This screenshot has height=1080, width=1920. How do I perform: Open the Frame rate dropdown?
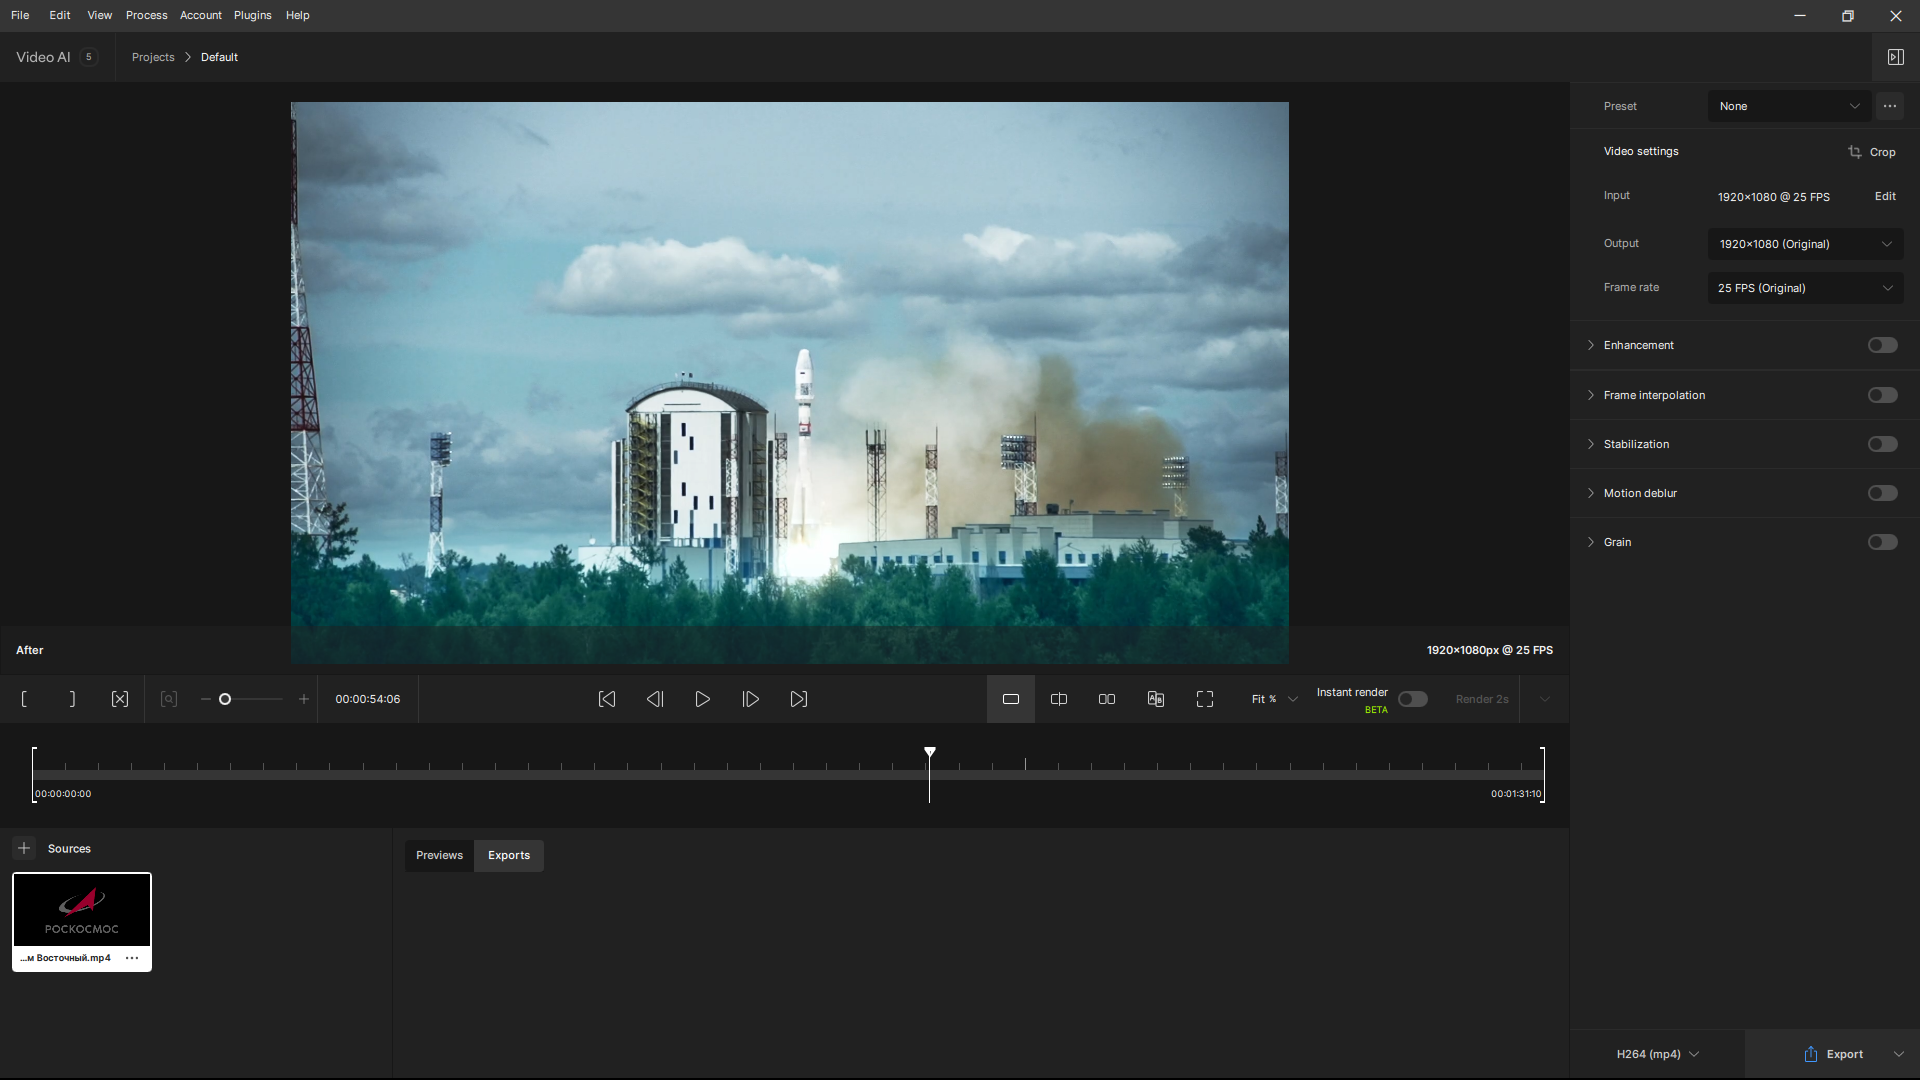(1805, 288)
